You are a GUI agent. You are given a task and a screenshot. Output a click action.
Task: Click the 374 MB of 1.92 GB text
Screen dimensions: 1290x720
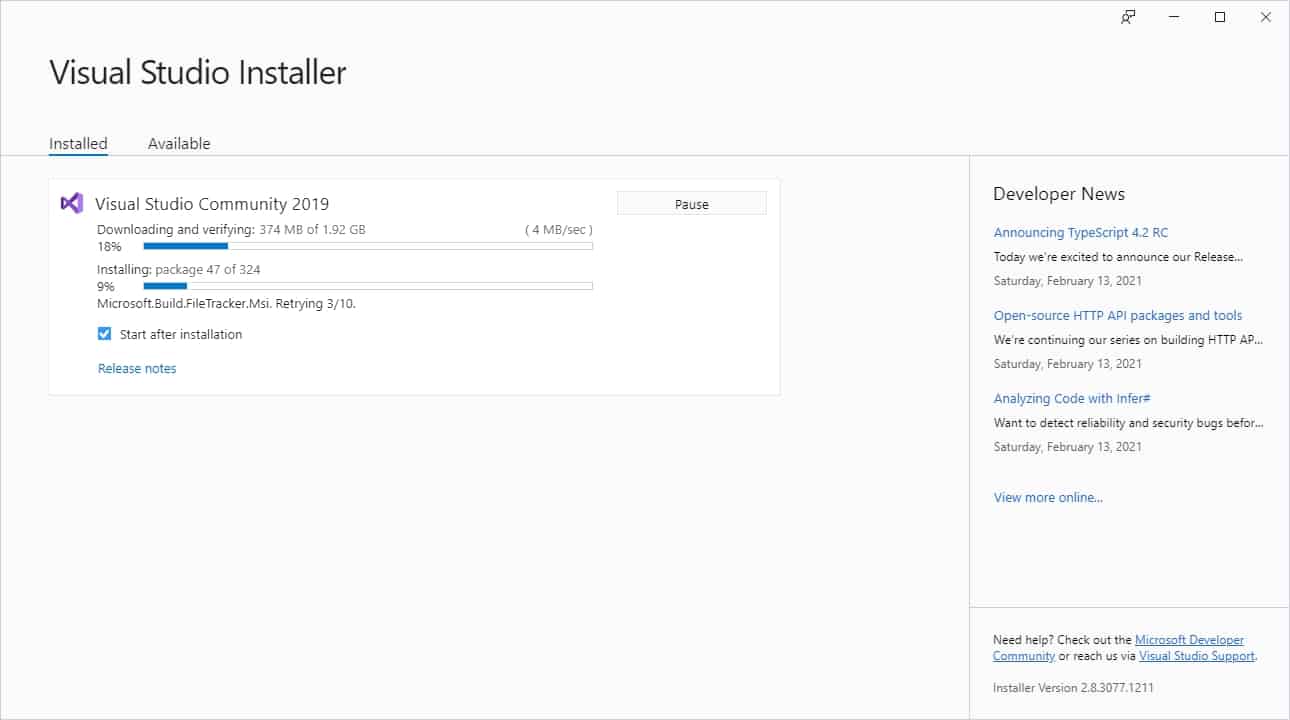(x=312, y=229)
